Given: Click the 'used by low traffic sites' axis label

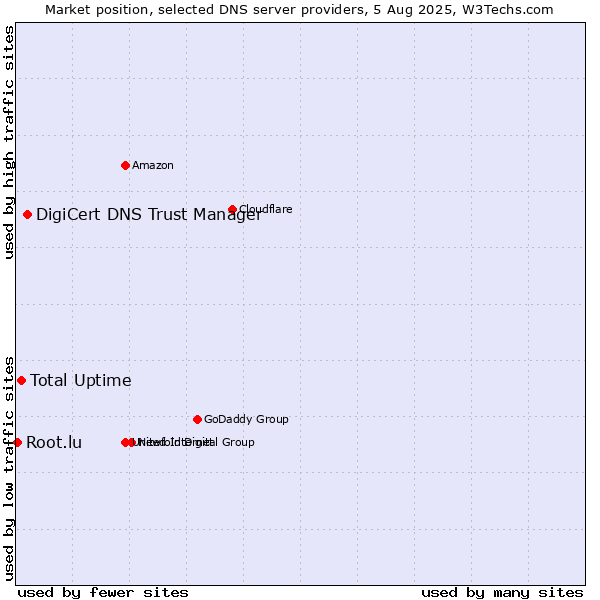Looking at the screenshot, I should [x=9, y=470].
